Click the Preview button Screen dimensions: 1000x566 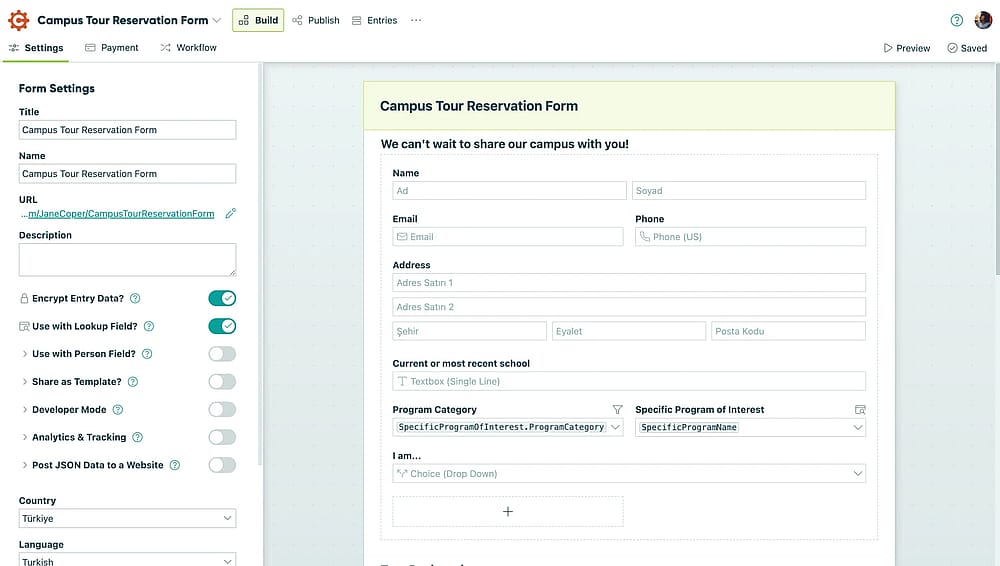[x=906, y=48]
